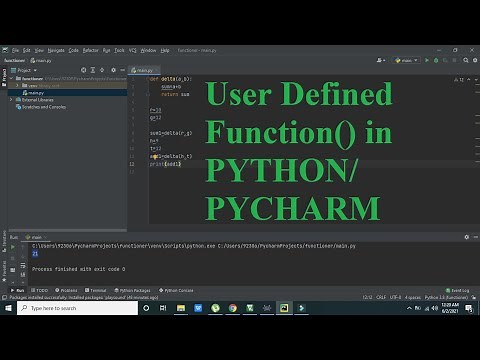Open IDE settings gear in top toolbar
The height and width of the screenshot is (360, 480).
click(x=475, y=60)
